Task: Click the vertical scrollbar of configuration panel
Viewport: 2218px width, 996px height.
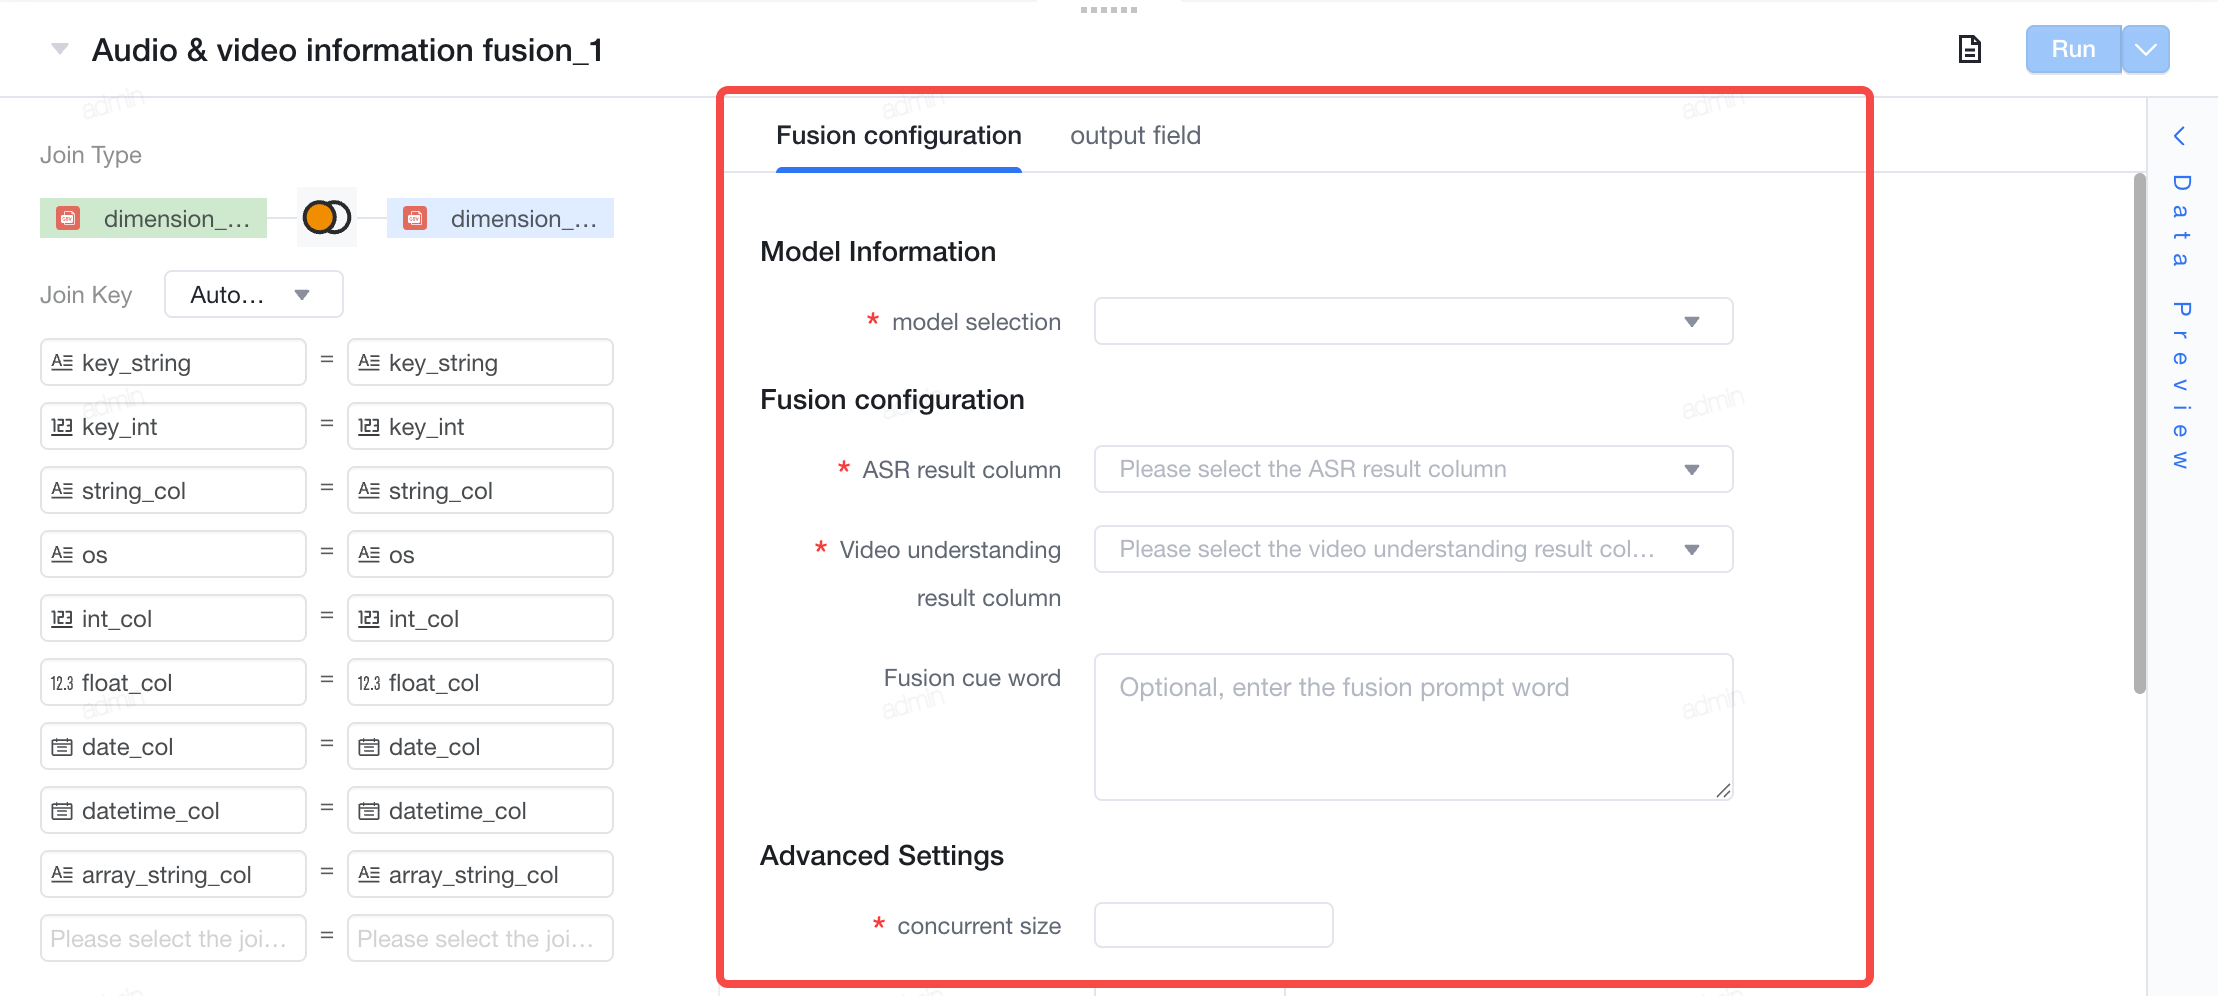Action: pos(2139,432)
